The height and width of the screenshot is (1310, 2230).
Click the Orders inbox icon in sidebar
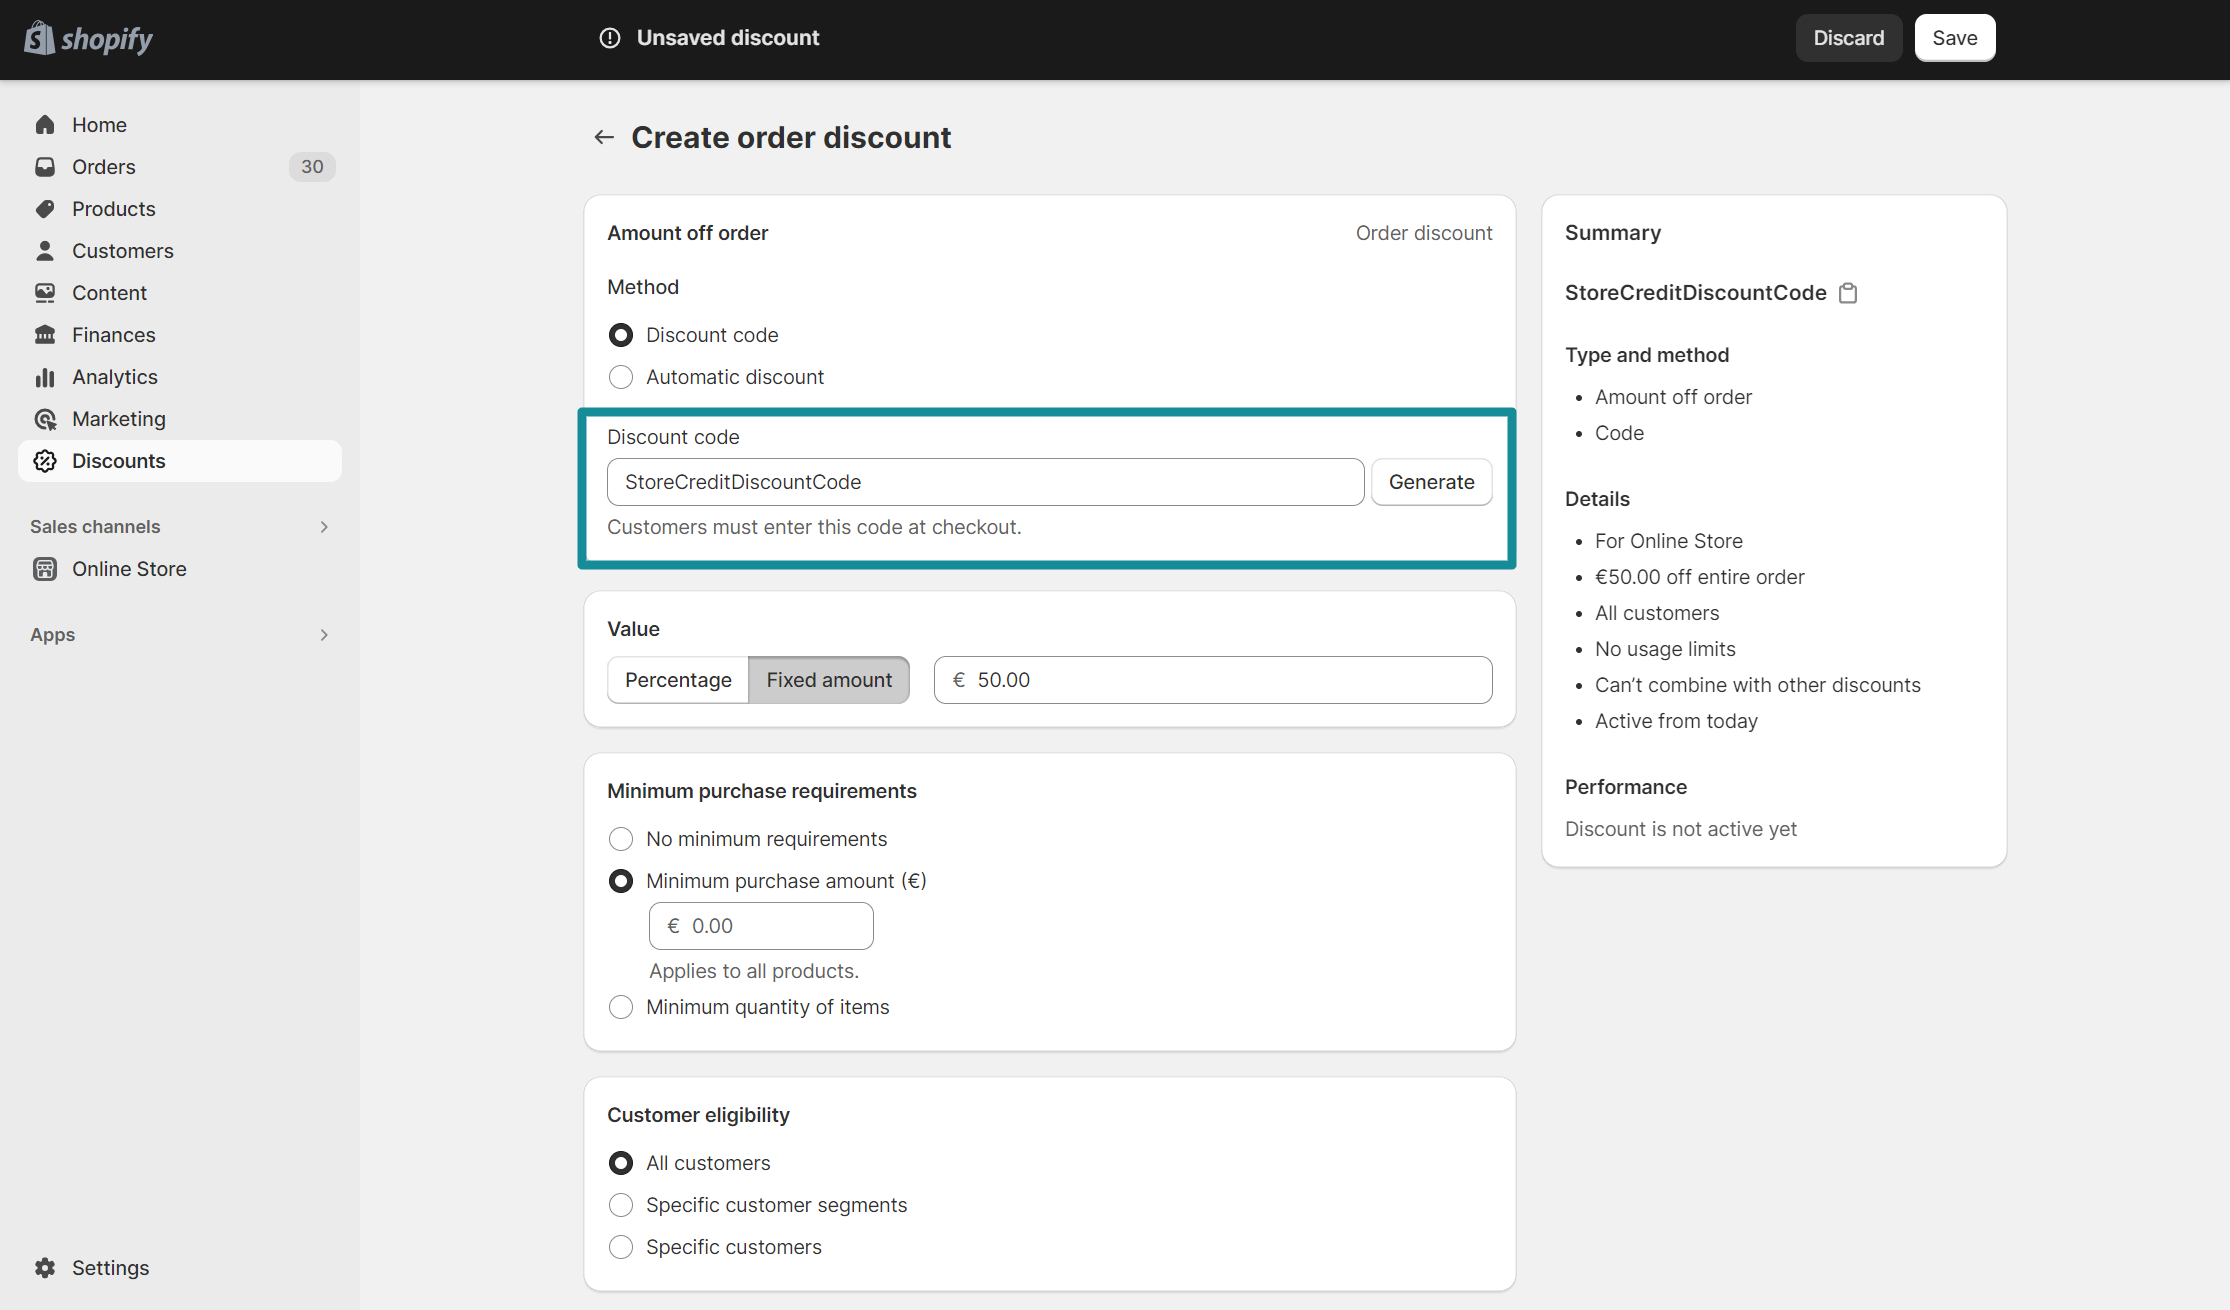pyautogui.click(x=45, y=167)
